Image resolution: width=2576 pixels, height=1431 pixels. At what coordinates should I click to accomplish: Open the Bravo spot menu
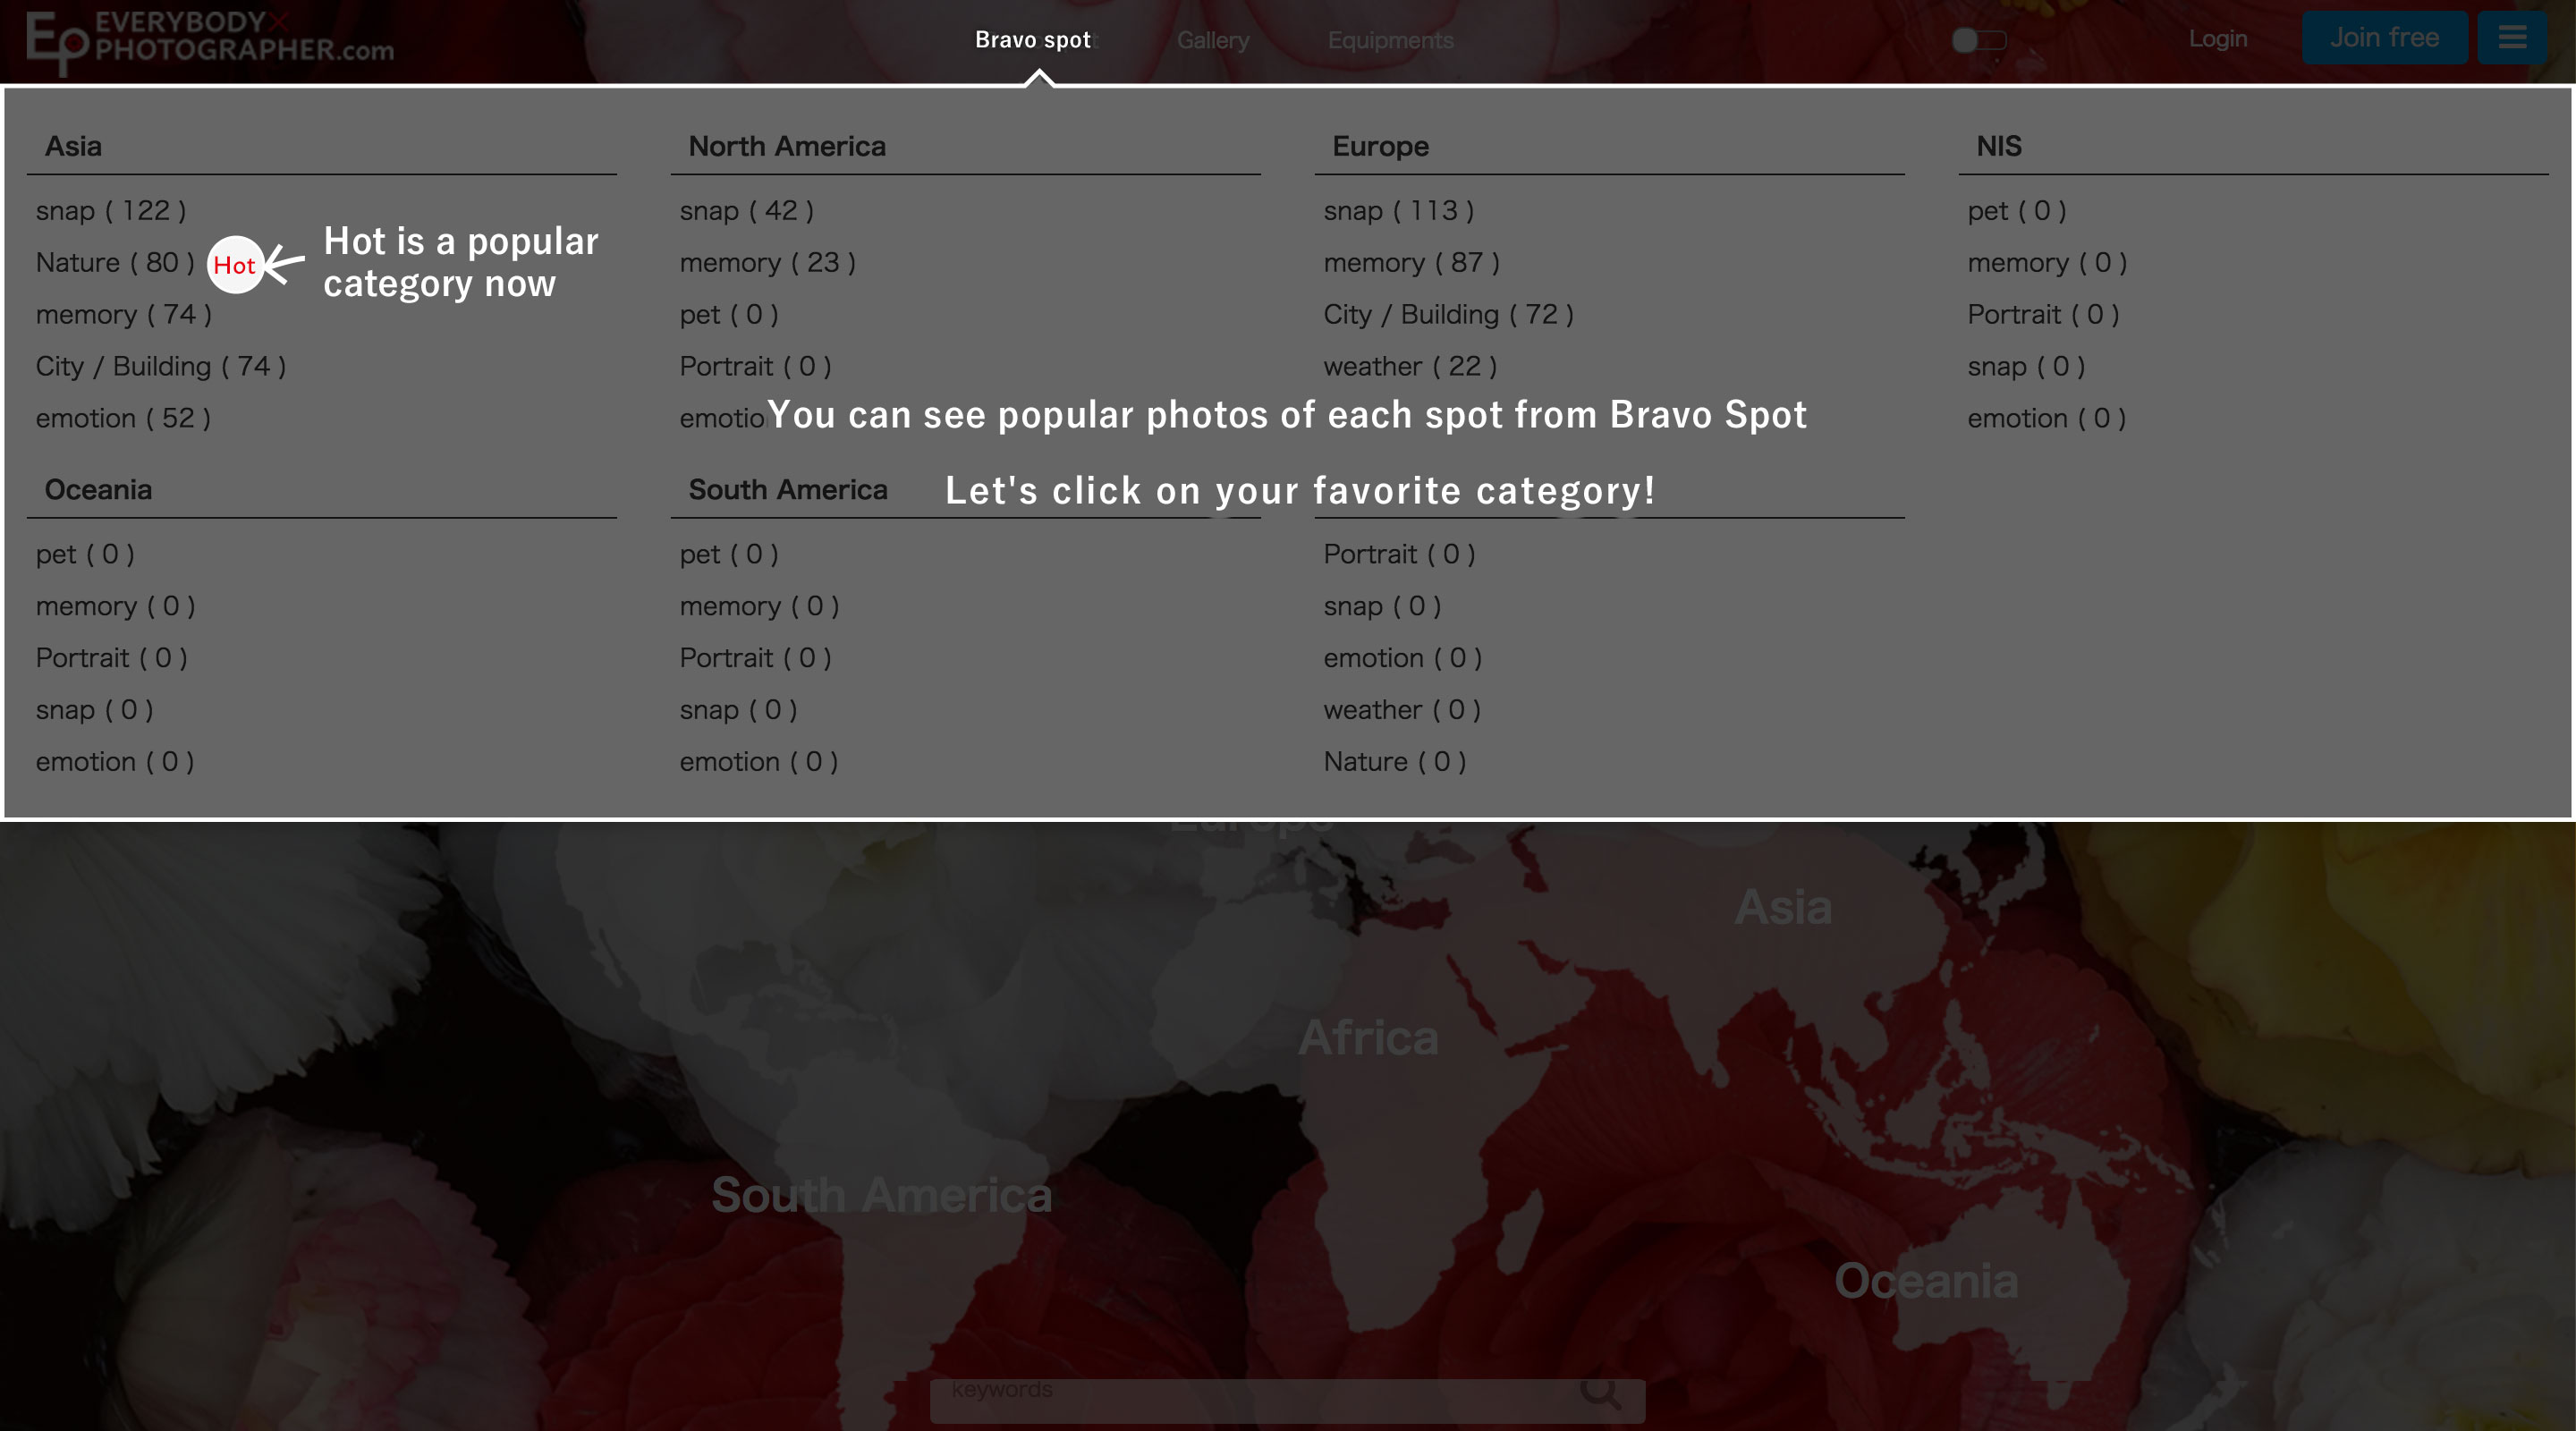pyautogui.click(x=1032, y=40)
